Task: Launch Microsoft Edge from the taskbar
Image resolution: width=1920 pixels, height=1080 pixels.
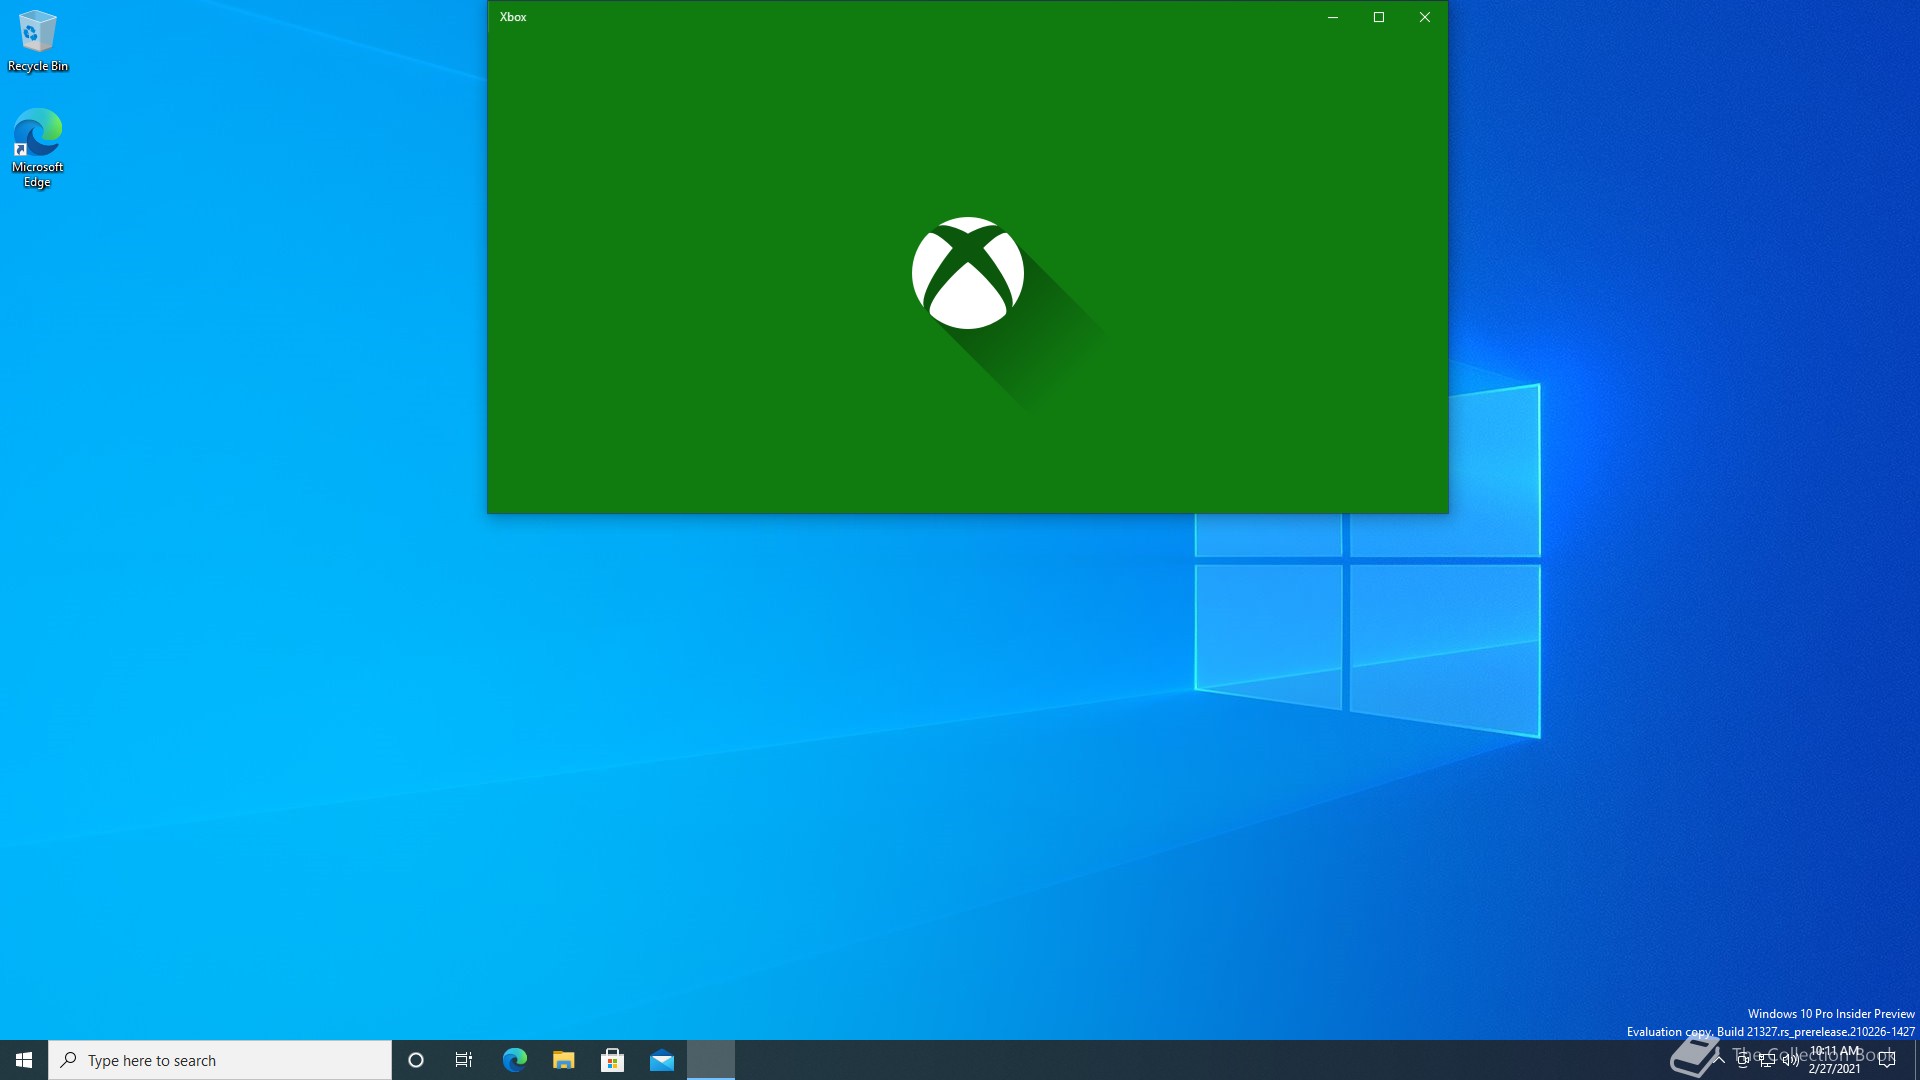Action: click(514, 1060)
